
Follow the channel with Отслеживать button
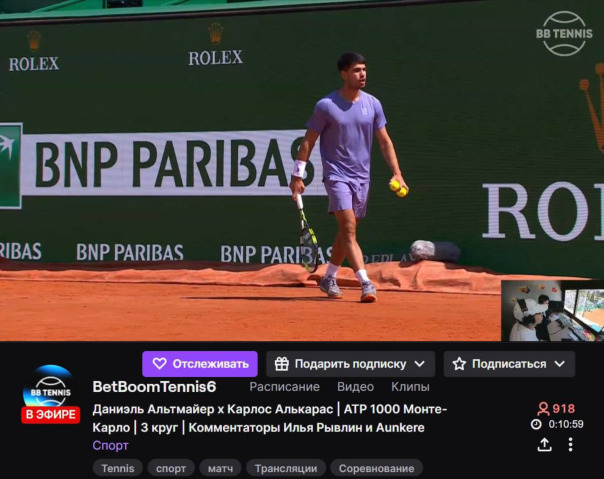click(x=200, y=364)
